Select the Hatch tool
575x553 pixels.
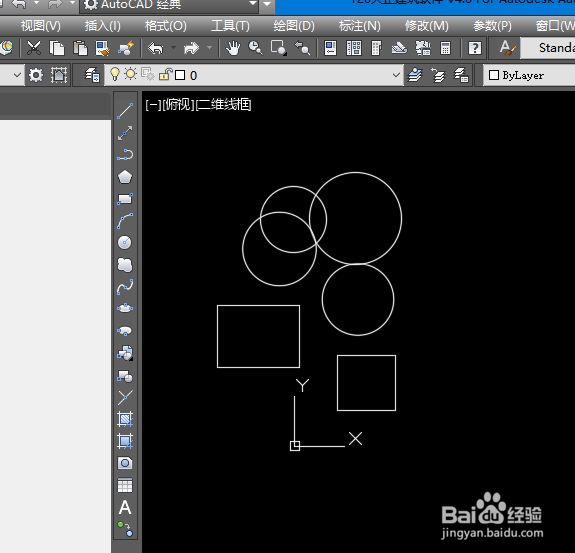click(125, 419)
